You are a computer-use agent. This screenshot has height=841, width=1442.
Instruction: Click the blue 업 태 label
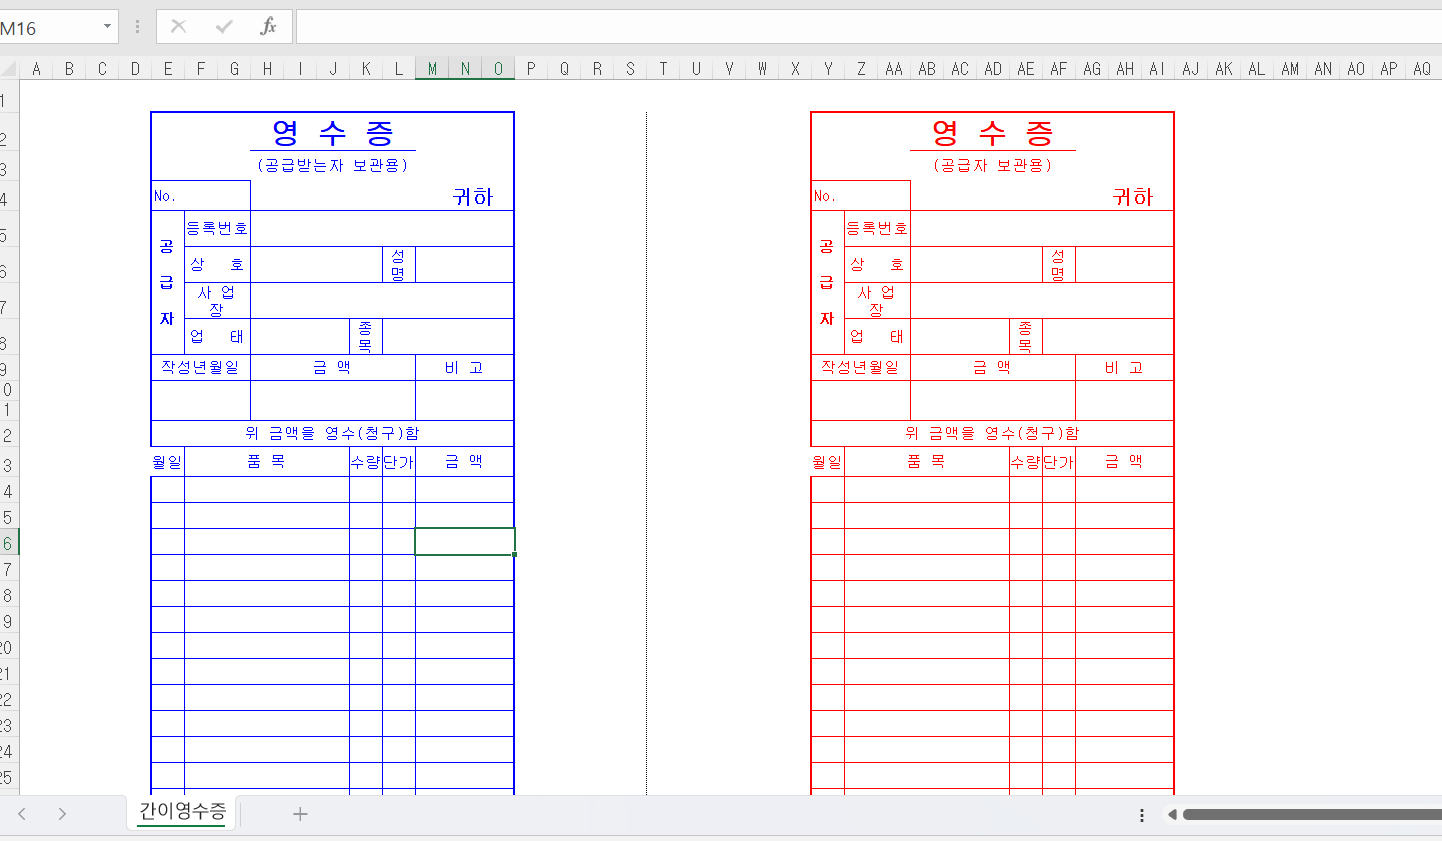point(217,336)
